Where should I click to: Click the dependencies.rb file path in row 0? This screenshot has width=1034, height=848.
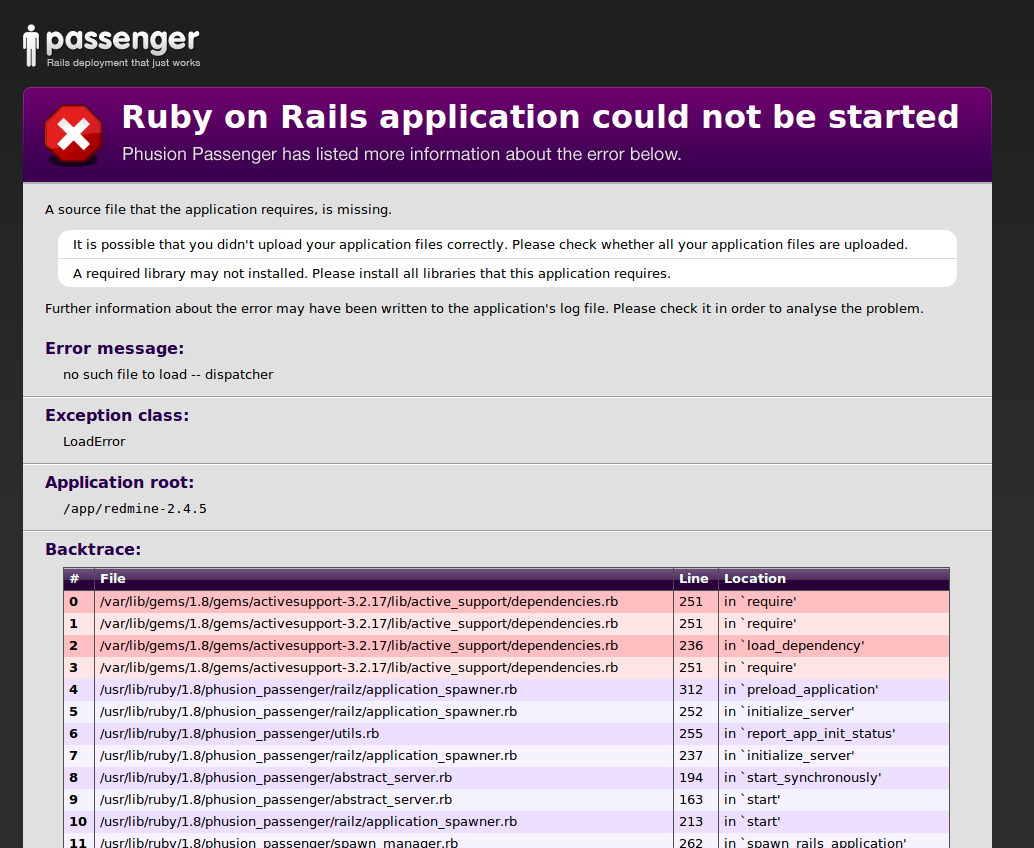[x=359, y=601]
